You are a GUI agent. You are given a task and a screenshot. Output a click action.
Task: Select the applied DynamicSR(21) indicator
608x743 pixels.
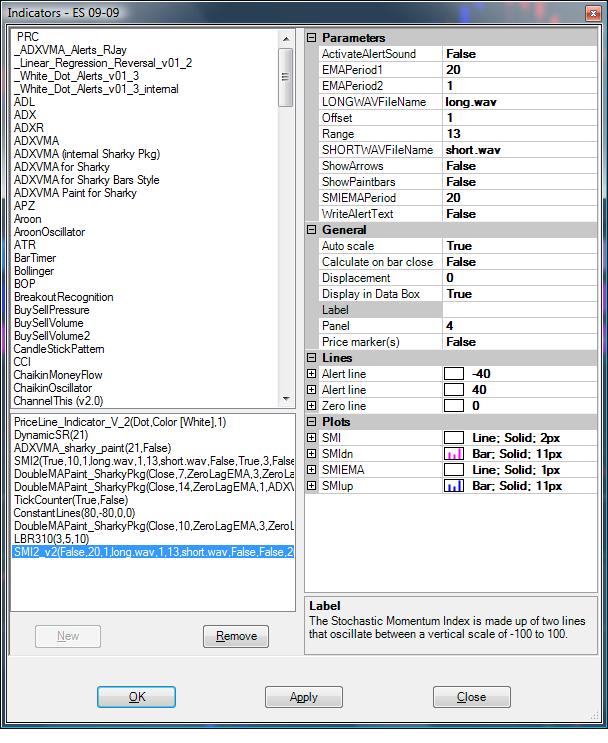pos(51,435)
